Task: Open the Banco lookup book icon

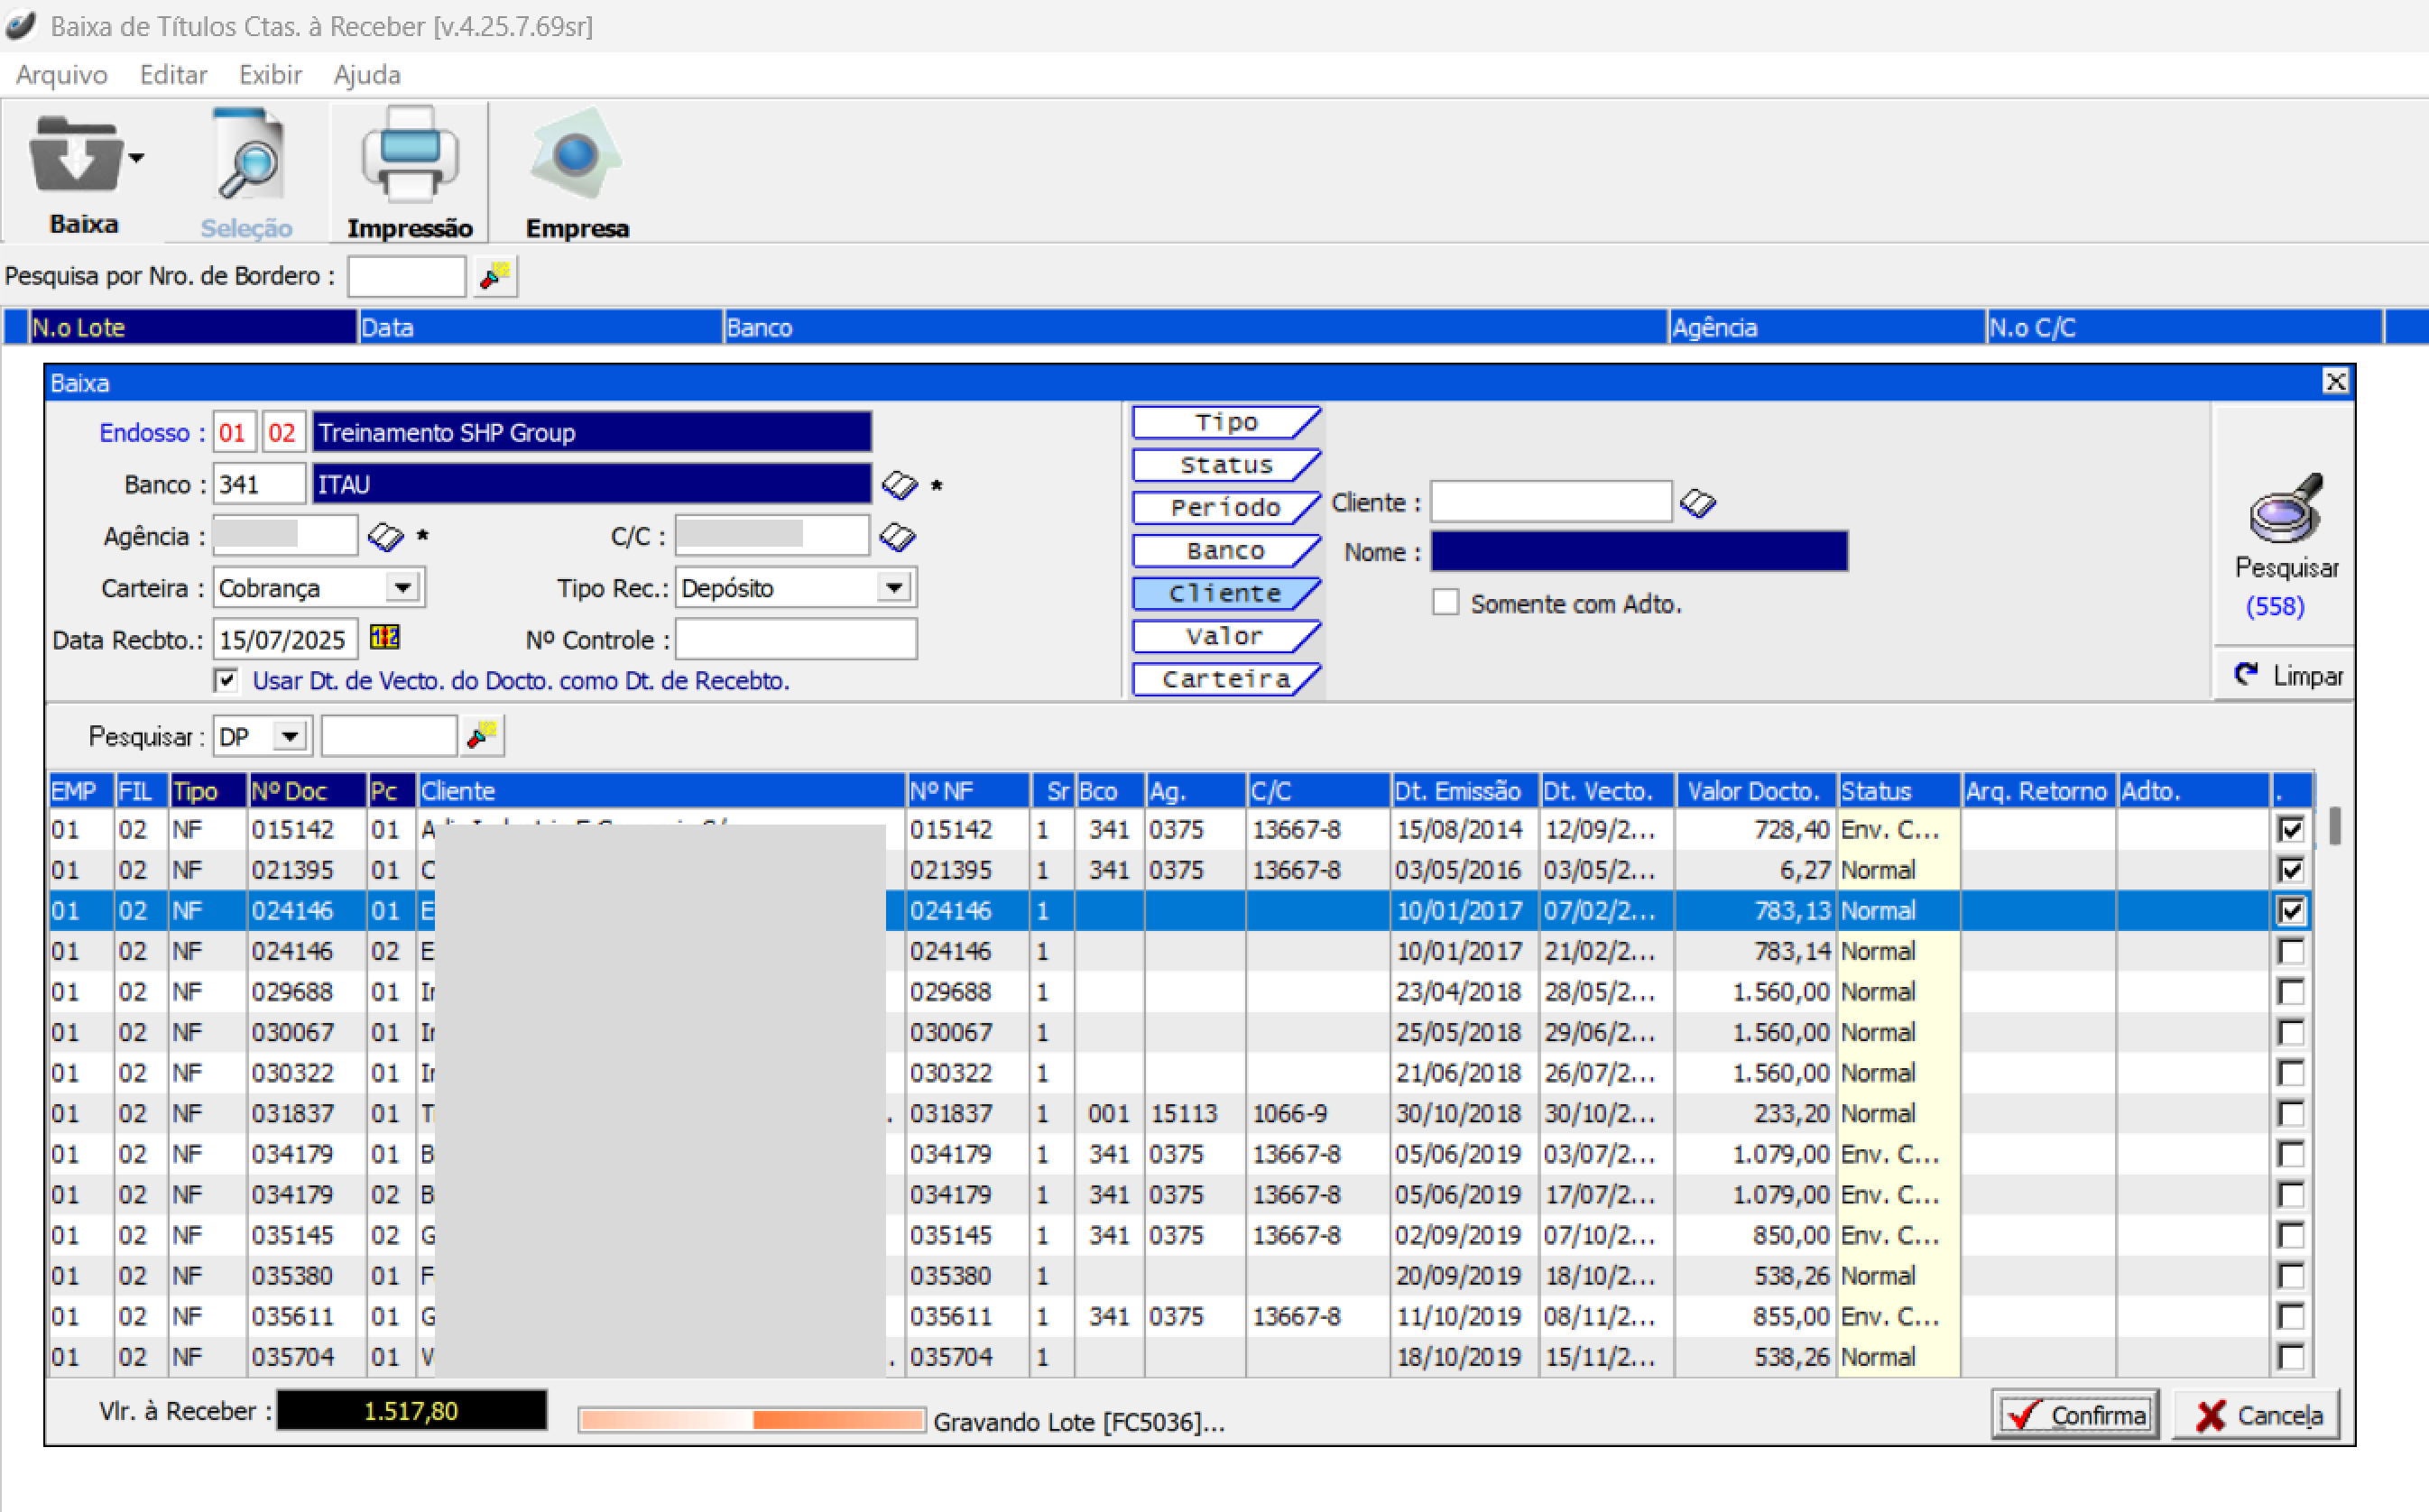Action: (898, 486)
